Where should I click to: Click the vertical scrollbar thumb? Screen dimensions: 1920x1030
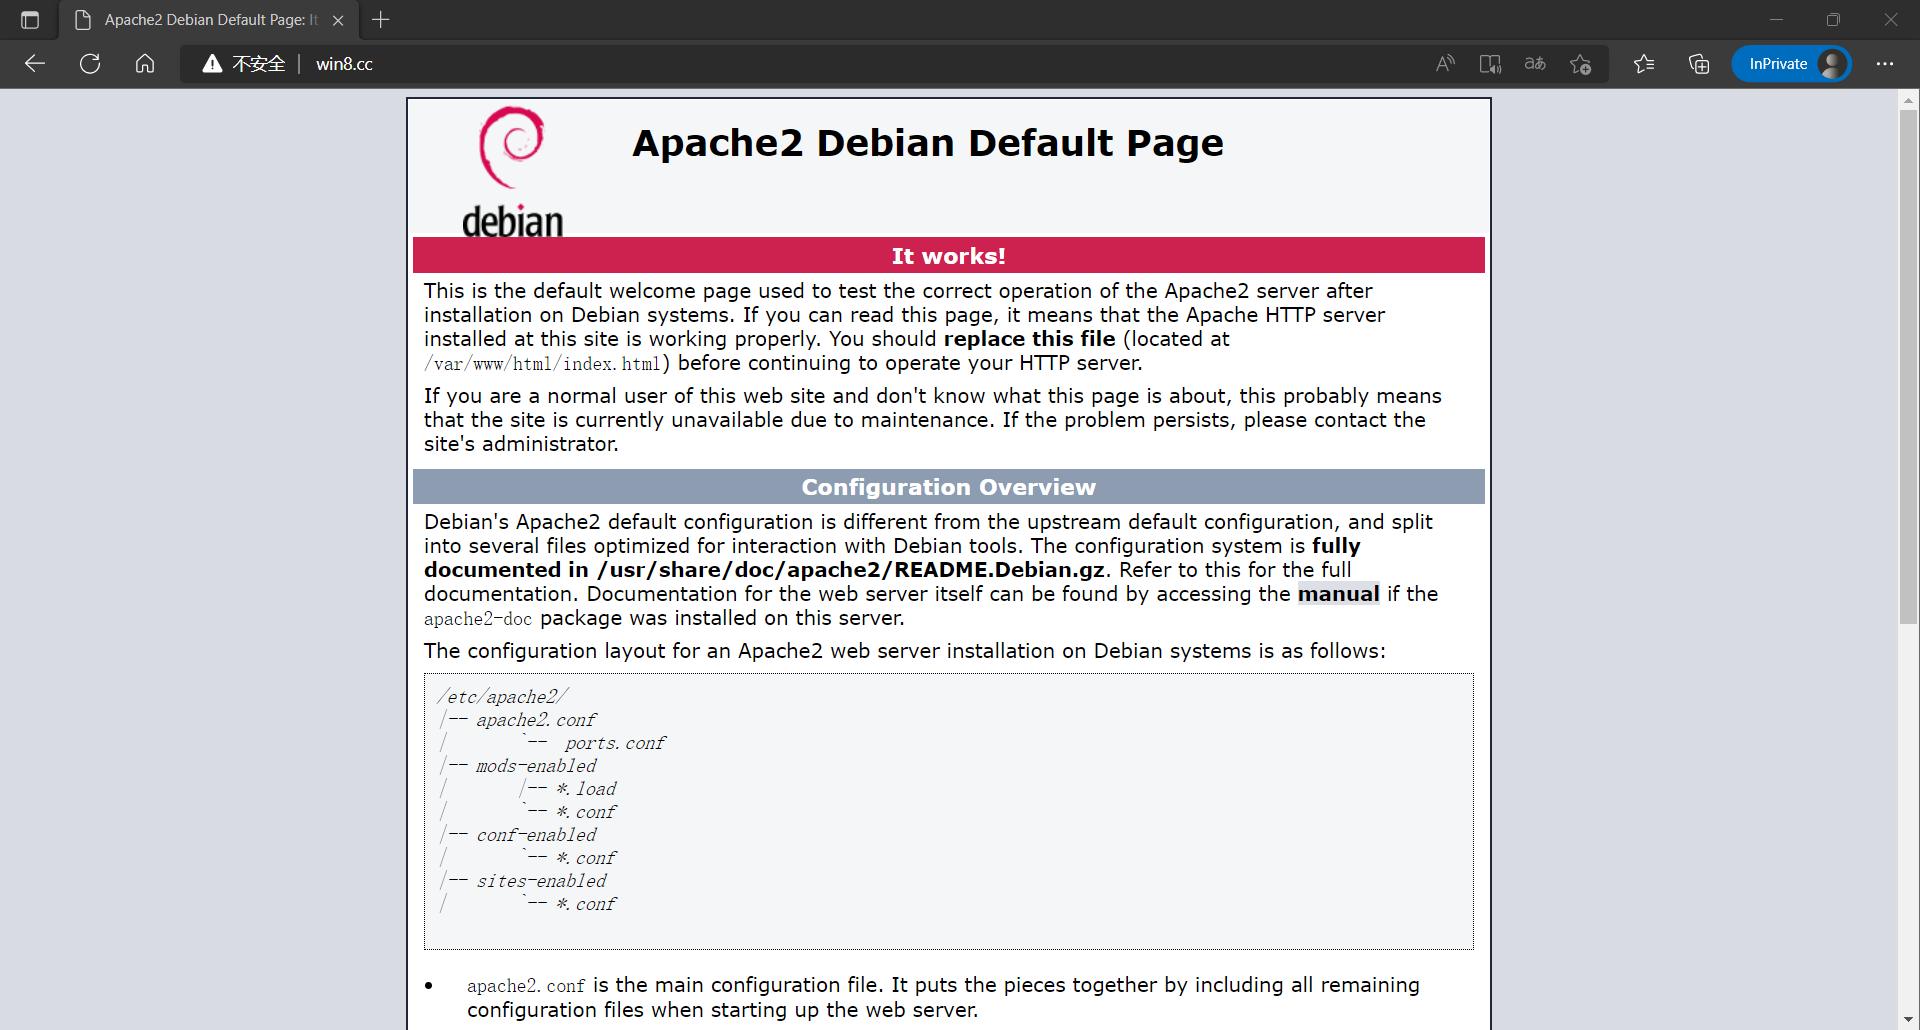[1908, 367]
